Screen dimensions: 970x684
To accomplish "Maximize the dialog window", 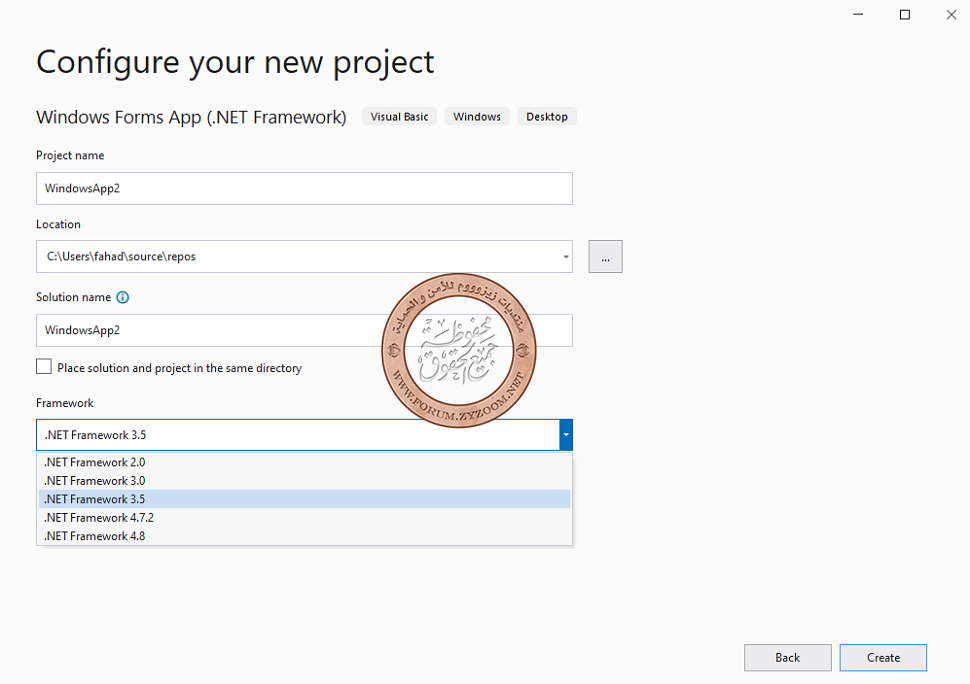I will click(x=904, y=14).
